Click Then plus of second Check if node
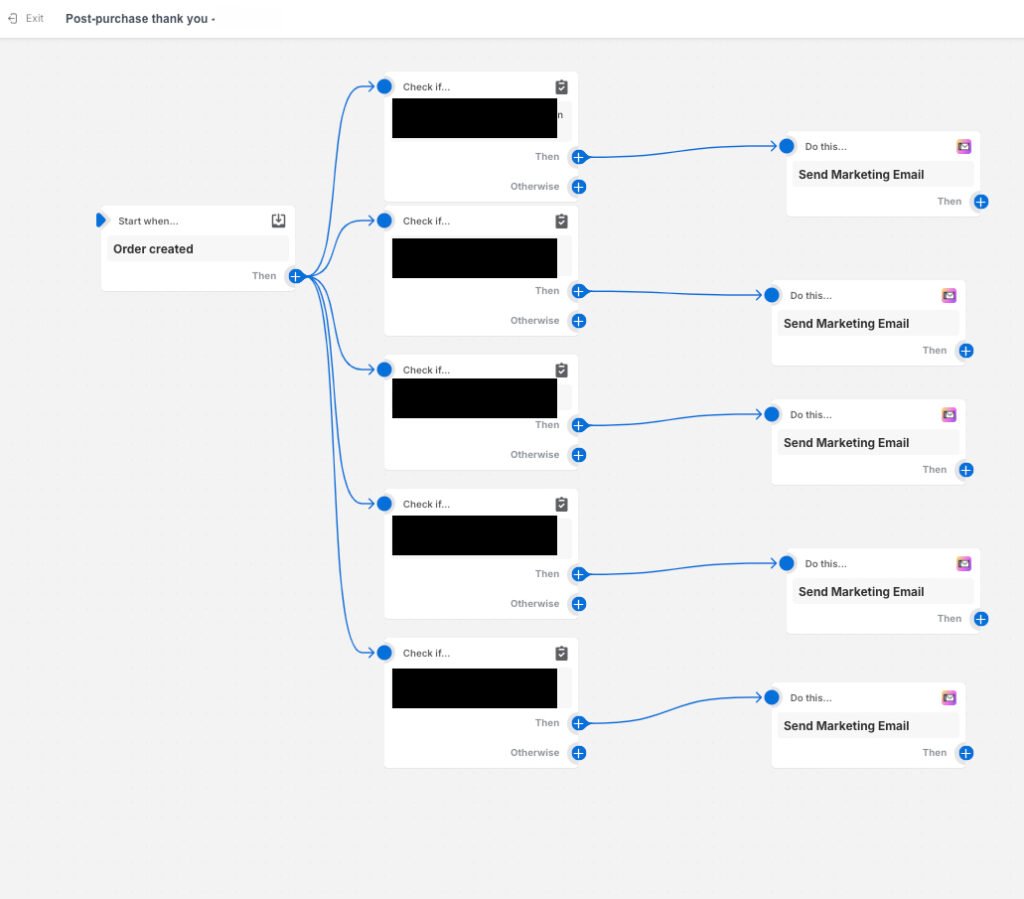Viewport: 1024px width, 899px height. coord(579,291)
